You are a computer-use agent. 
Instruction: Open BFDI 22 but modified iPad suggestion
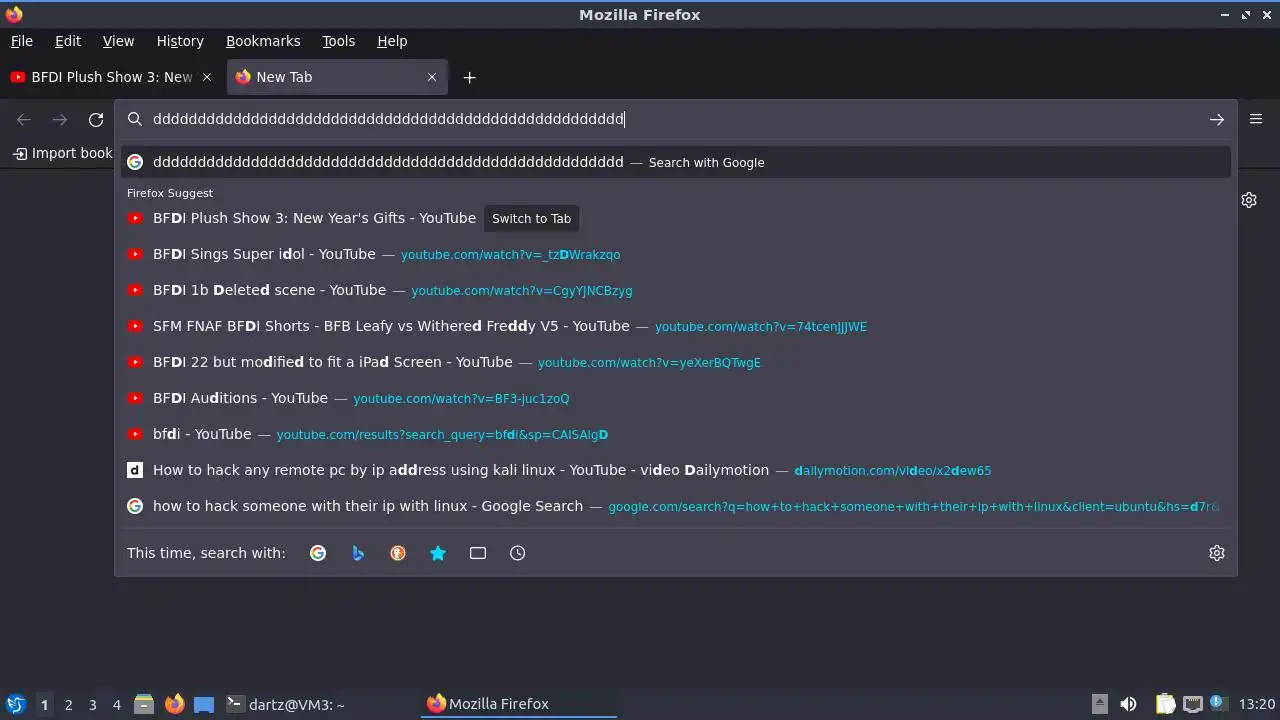click(676, 362)
